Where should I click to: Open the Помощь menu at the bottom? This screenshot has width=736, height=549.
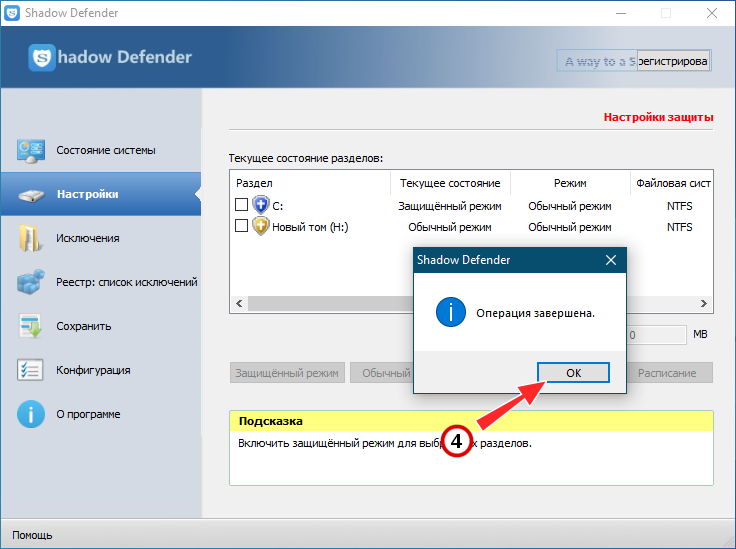[x=32, y=535]
